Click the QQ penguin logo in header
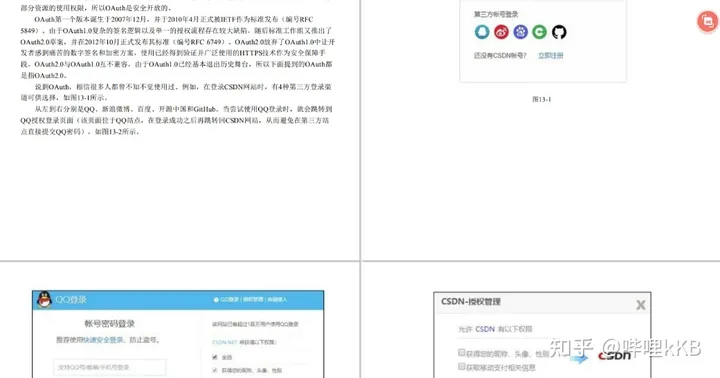Screen dimensions: 720x378 pyautogui.click(x=45, y=299)
